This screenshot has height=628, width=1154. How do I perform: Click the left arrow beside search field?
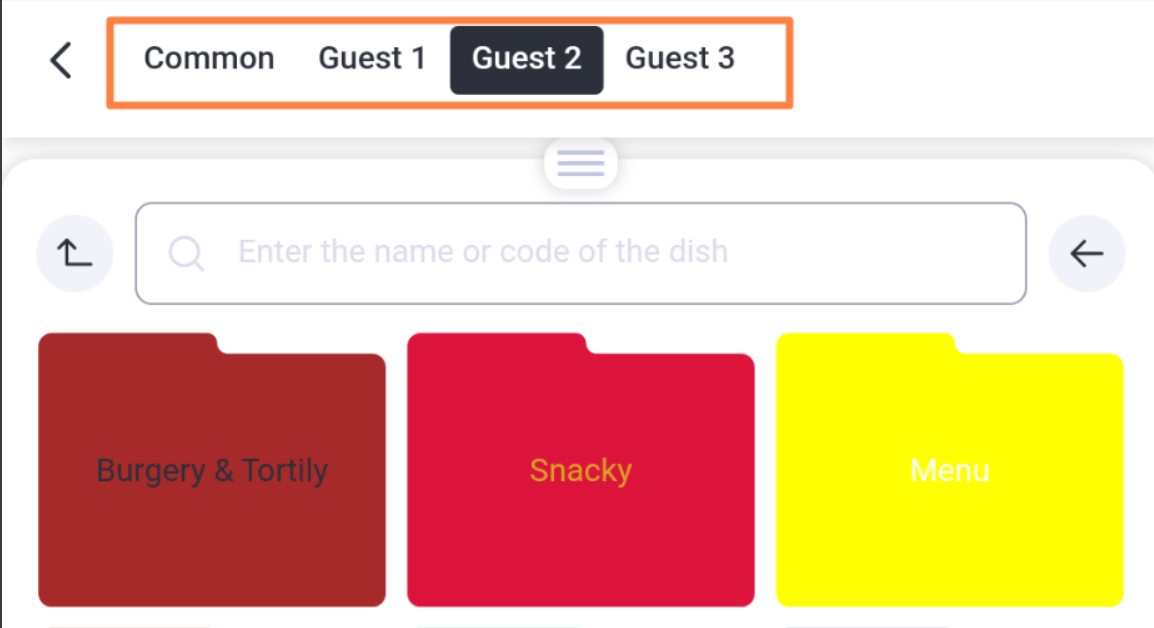(1086, 253)
